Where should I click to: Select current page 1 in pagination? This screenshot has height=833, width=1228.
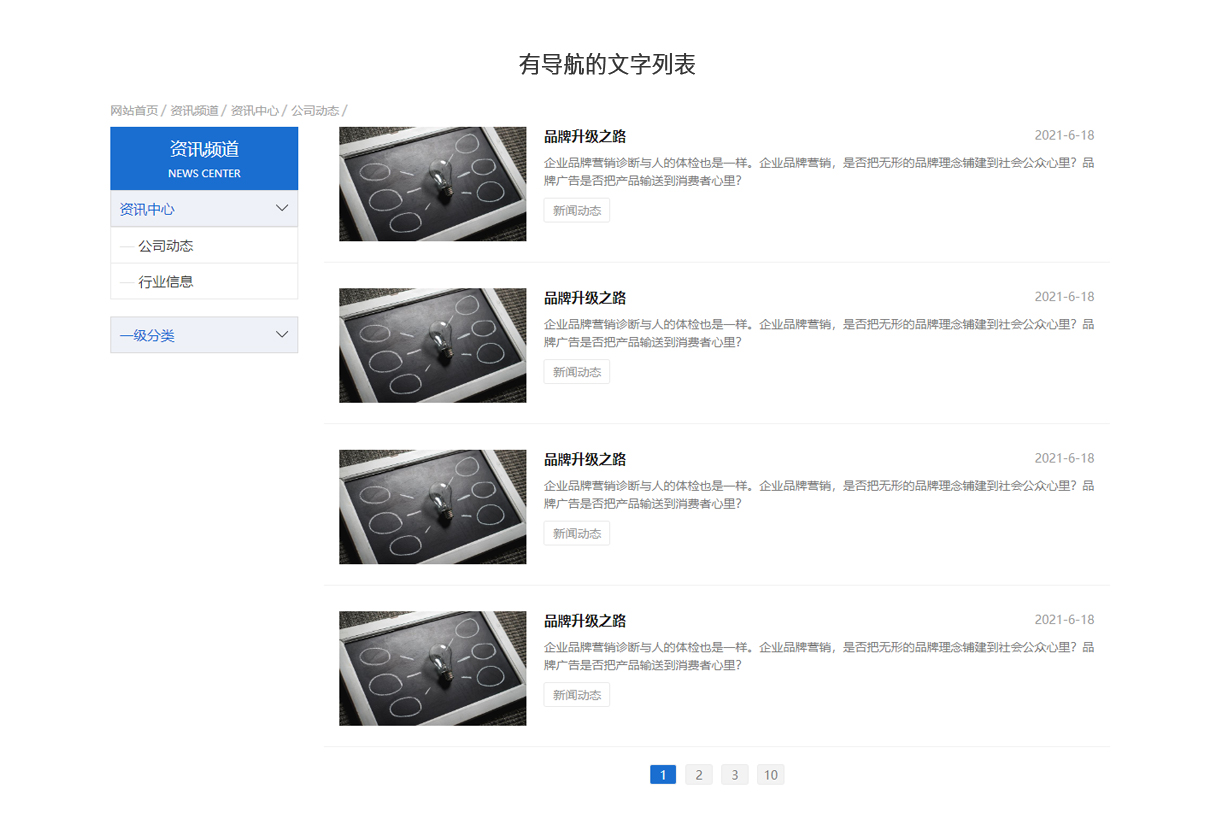(x=663, y=775)
